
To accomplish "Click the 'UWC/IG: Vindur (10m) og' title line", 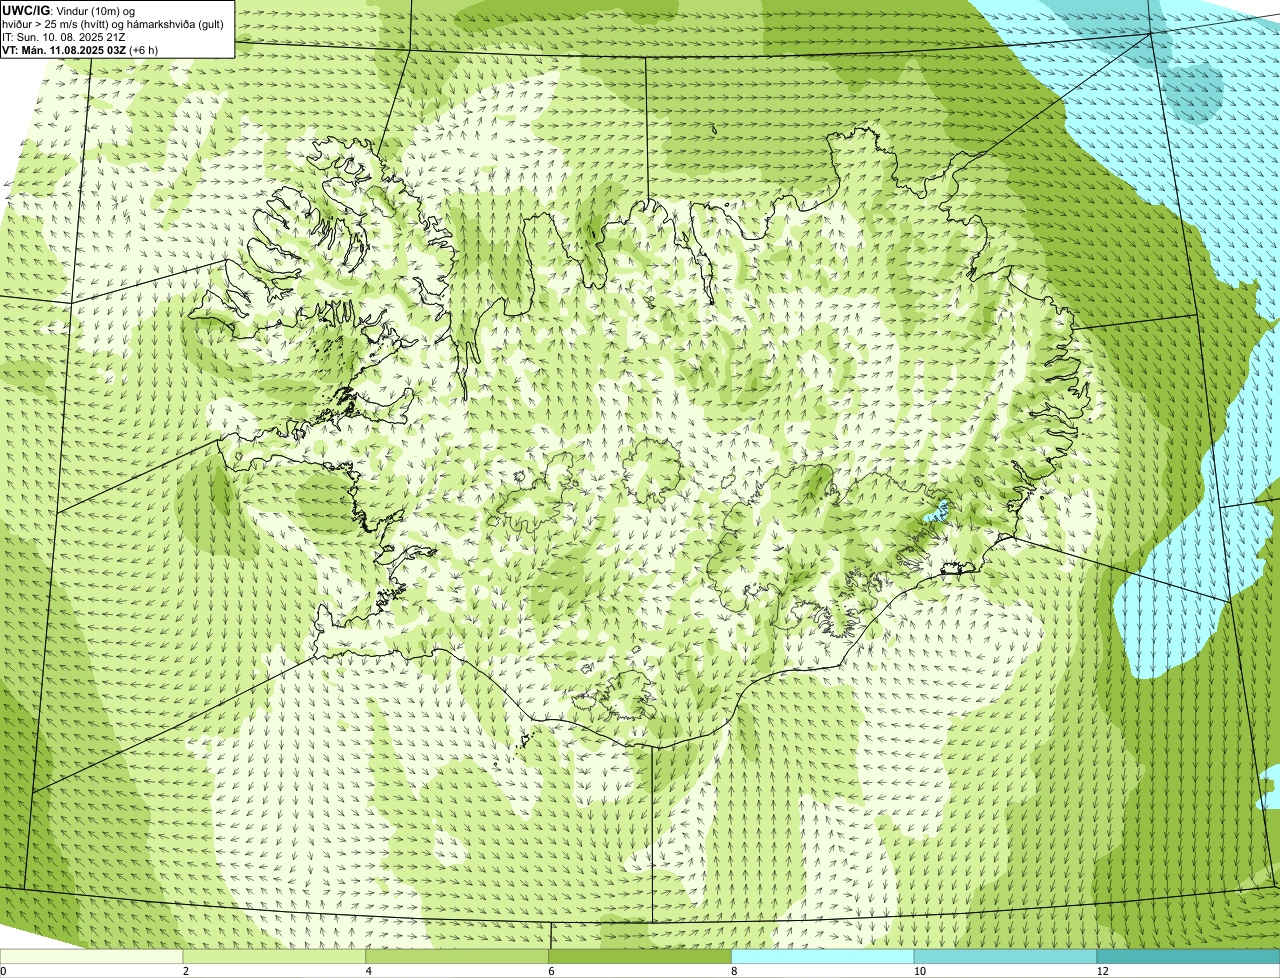I will (68, 11).
